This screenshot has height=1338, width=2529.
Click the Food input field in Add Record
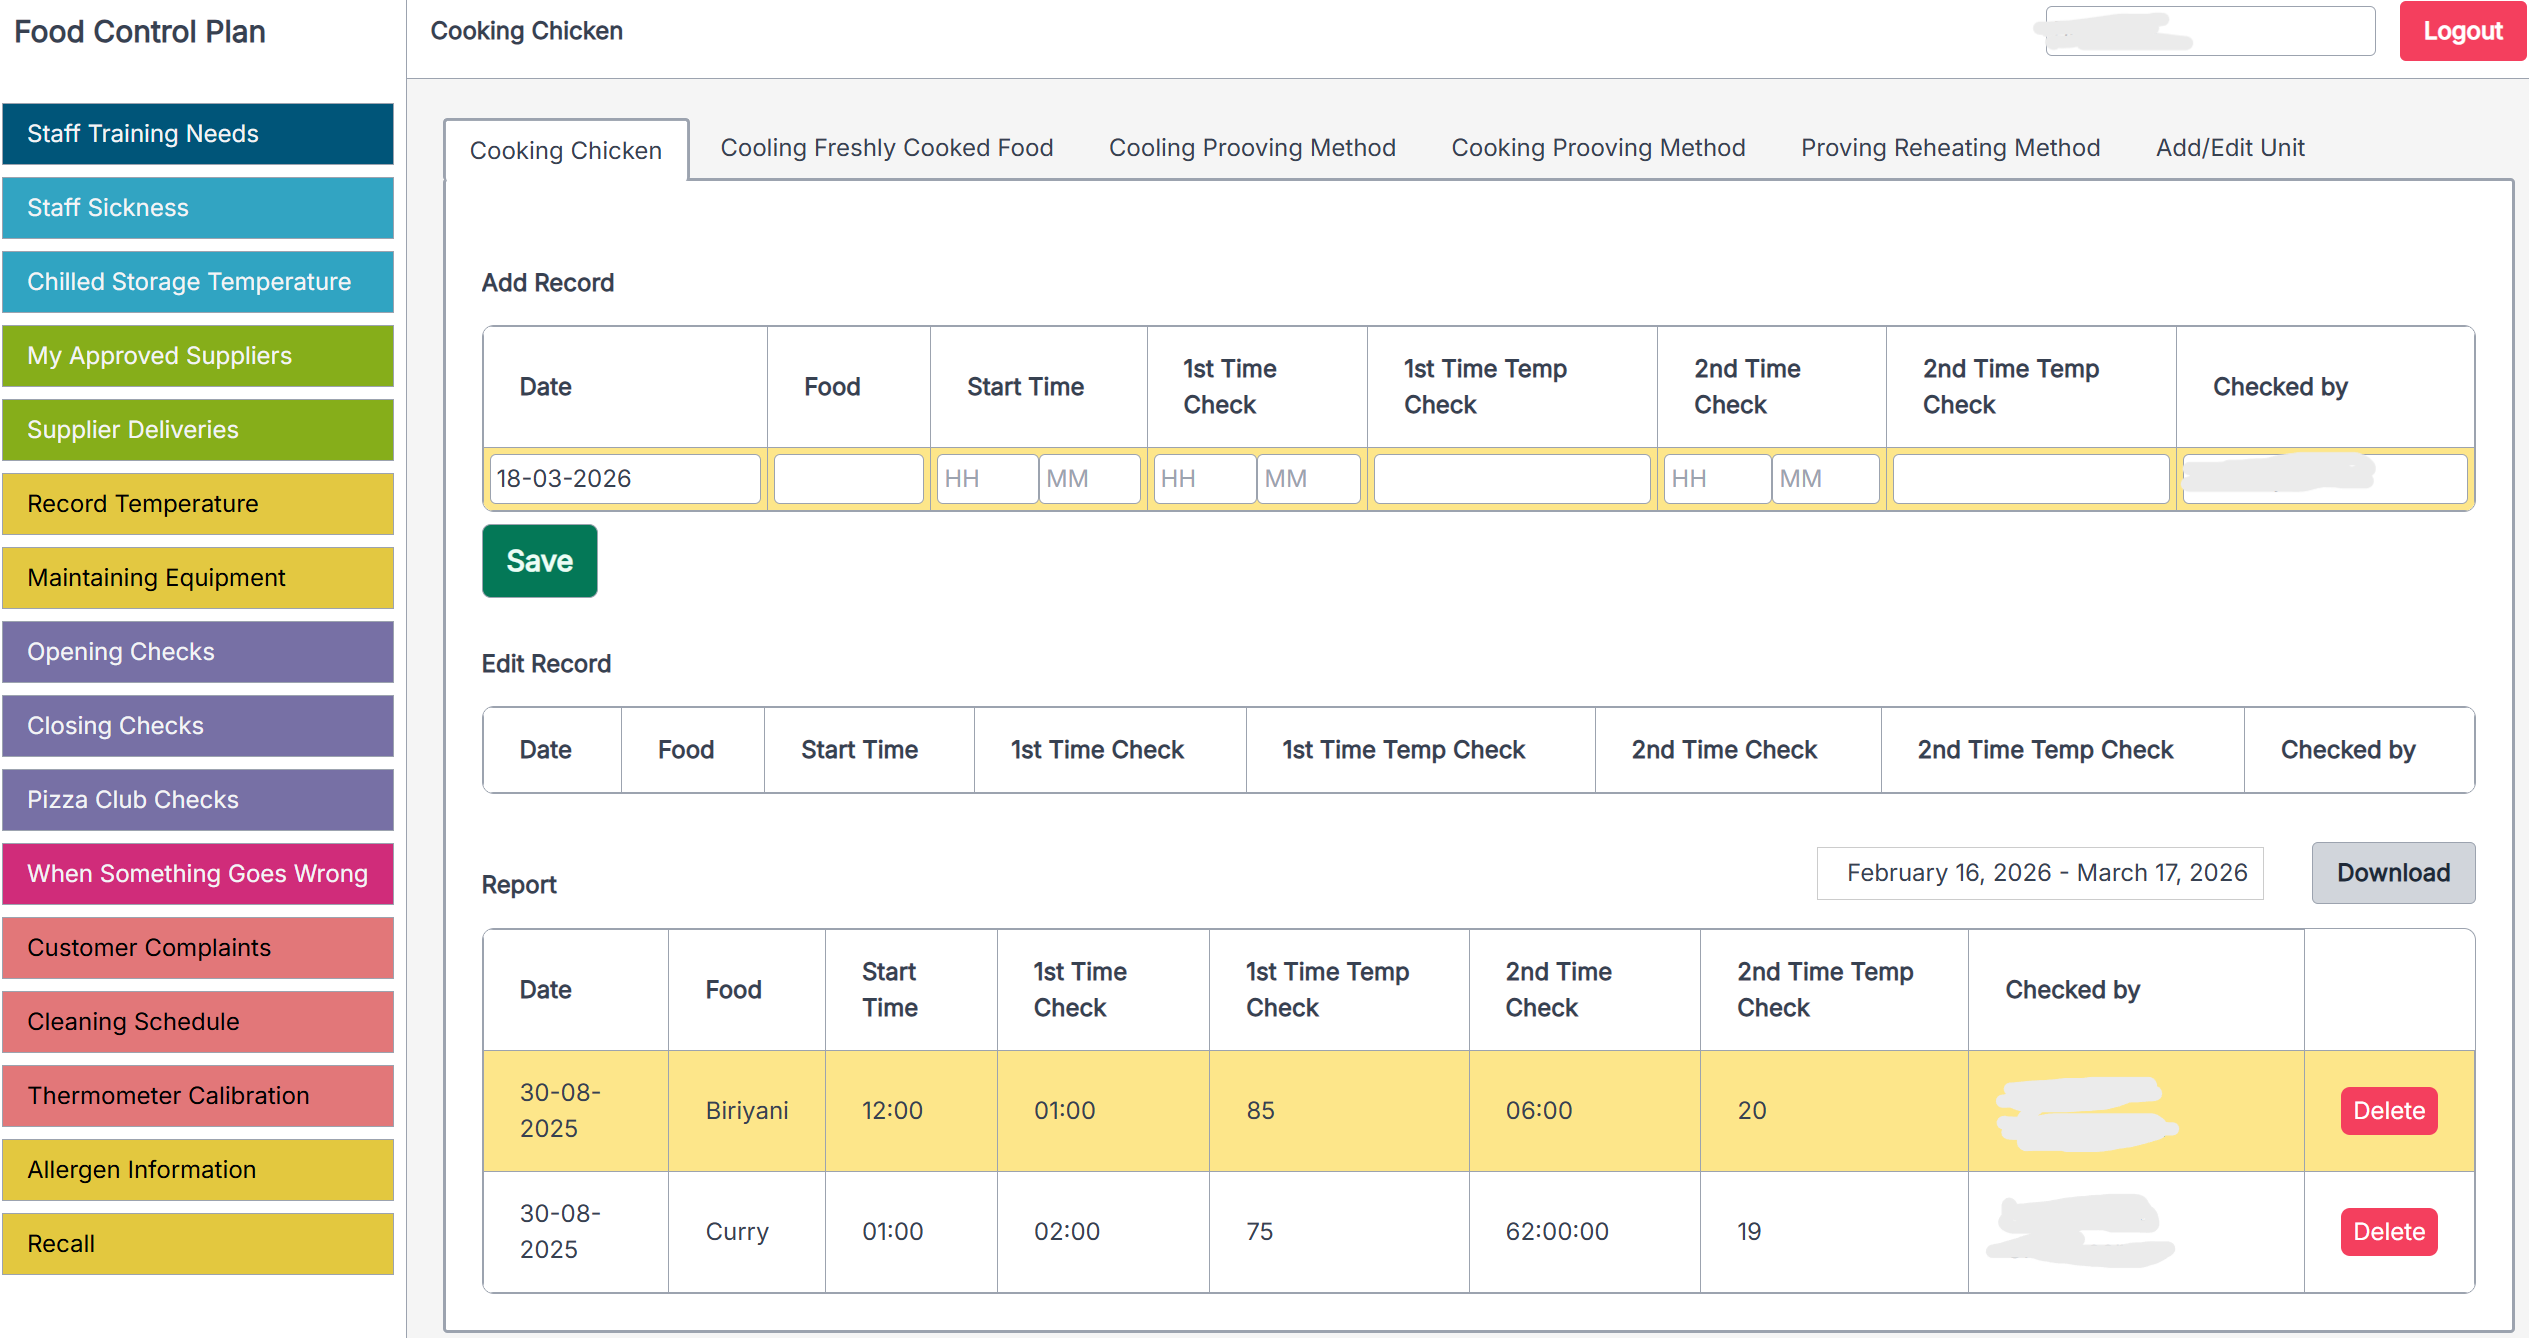[847, 478]
